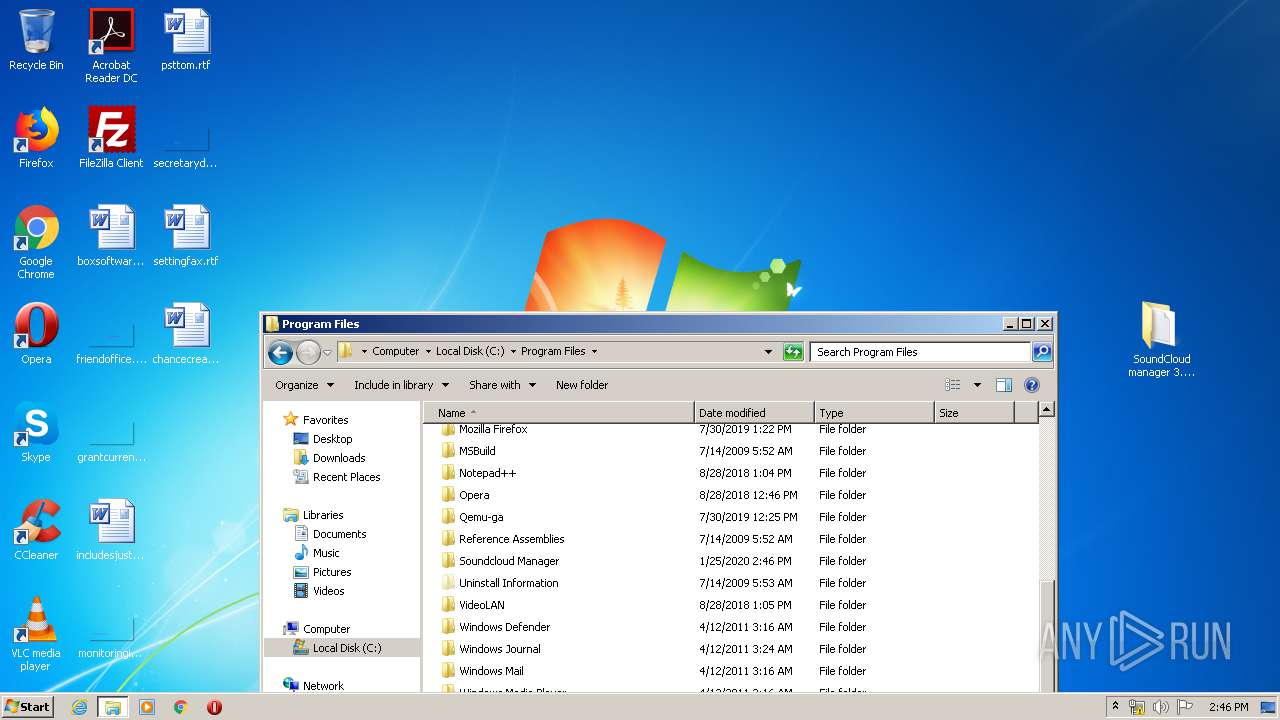This screenshot has width=1280, height=720.
Task: Click the Change your view icon
Action: 953,385
